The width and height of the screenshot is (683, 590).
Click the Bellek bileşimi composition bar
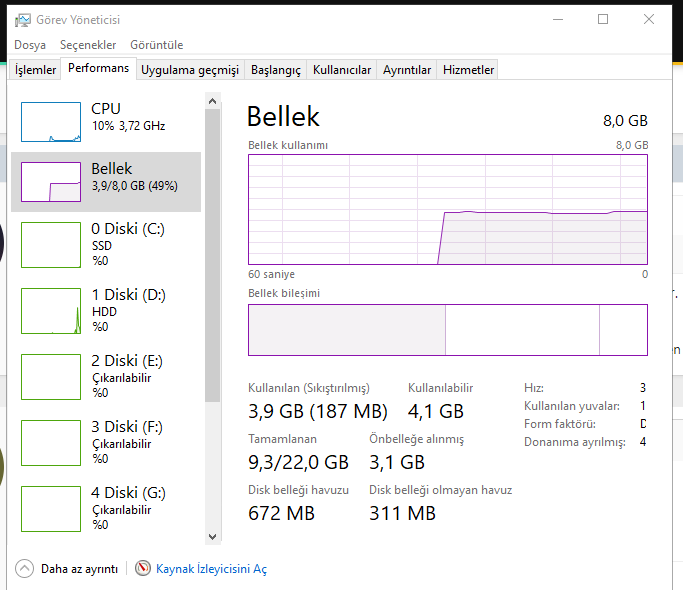(x=447, y=330)
